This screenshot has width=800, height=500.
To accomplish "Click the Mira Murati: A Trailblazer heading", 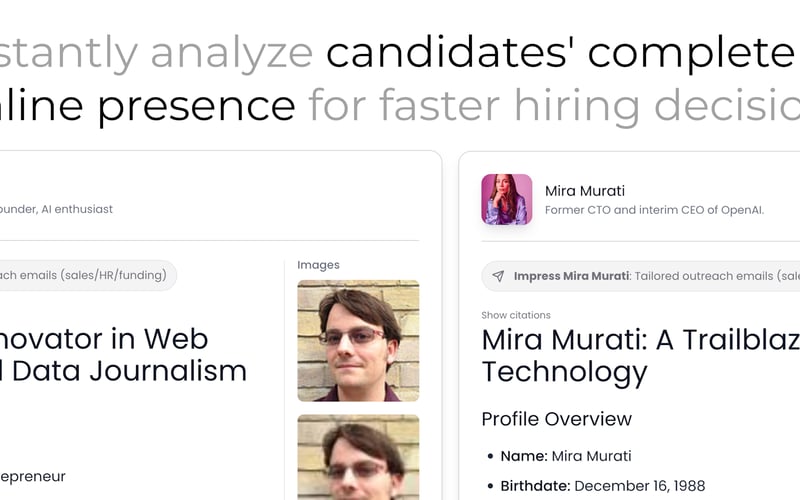I will point(641,356).
